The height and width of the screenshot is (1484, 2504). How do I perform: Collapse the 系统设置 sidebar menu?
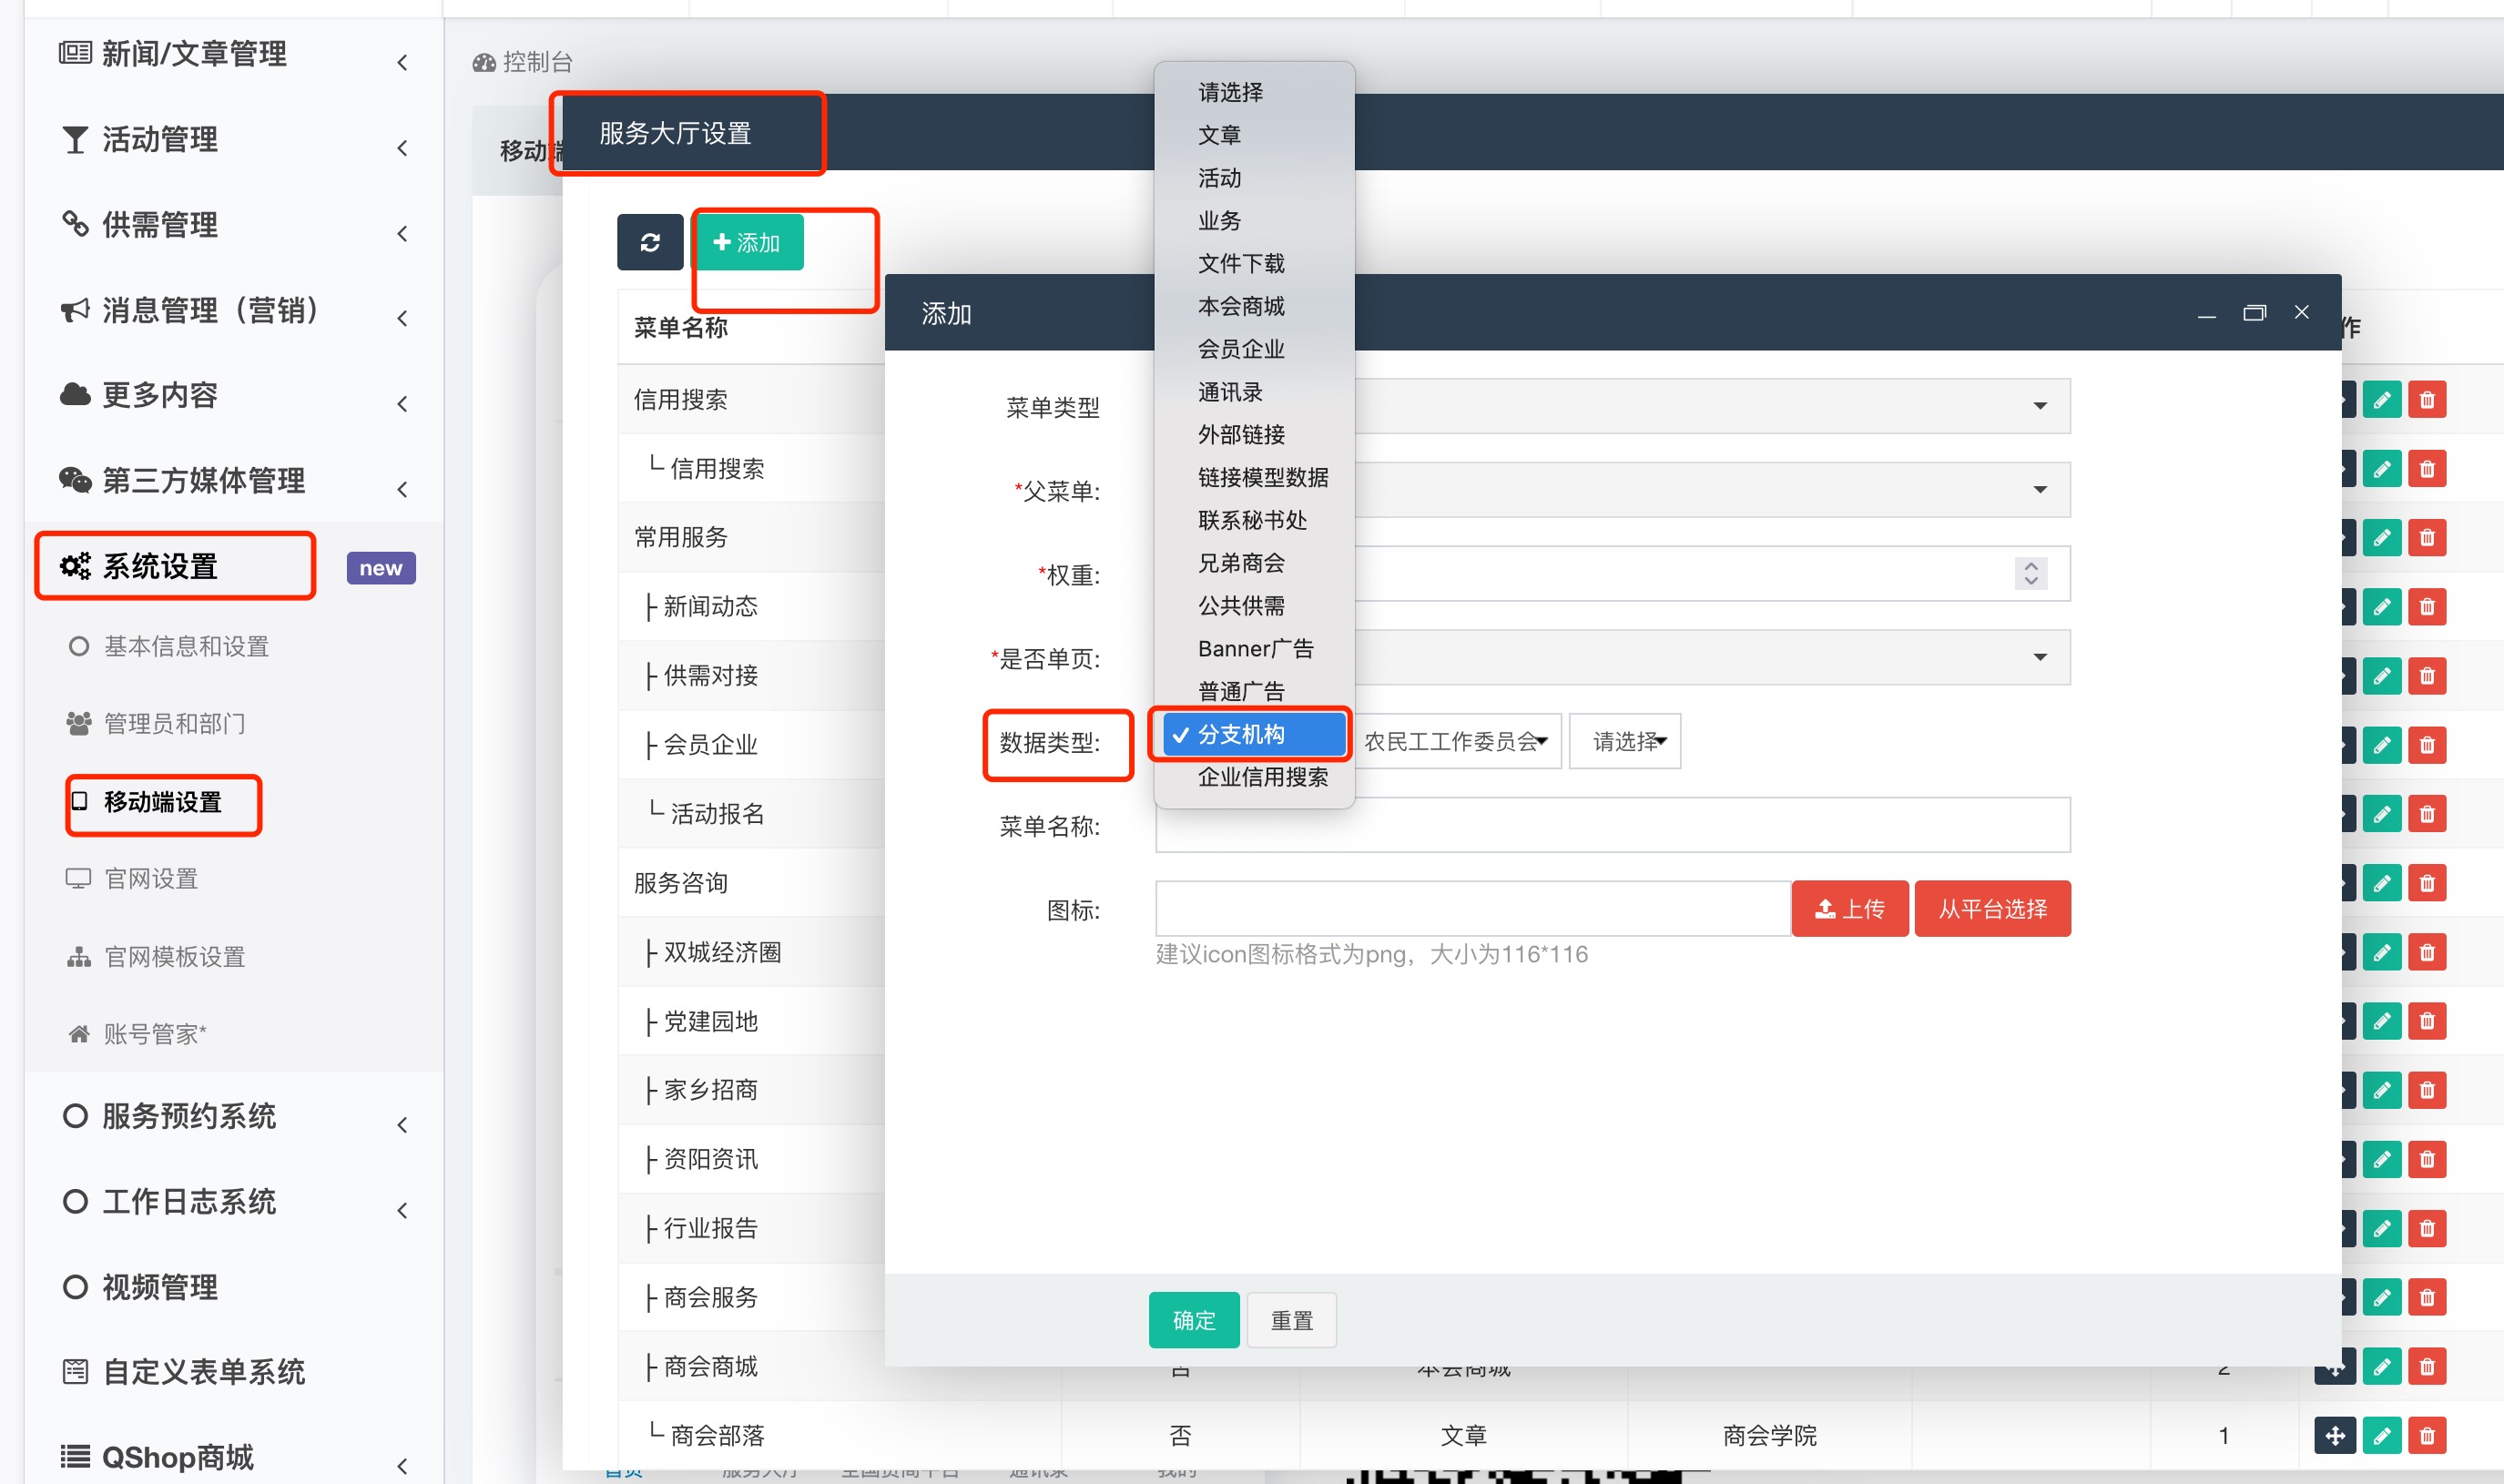pyautogui.click(x=160, y=567)
